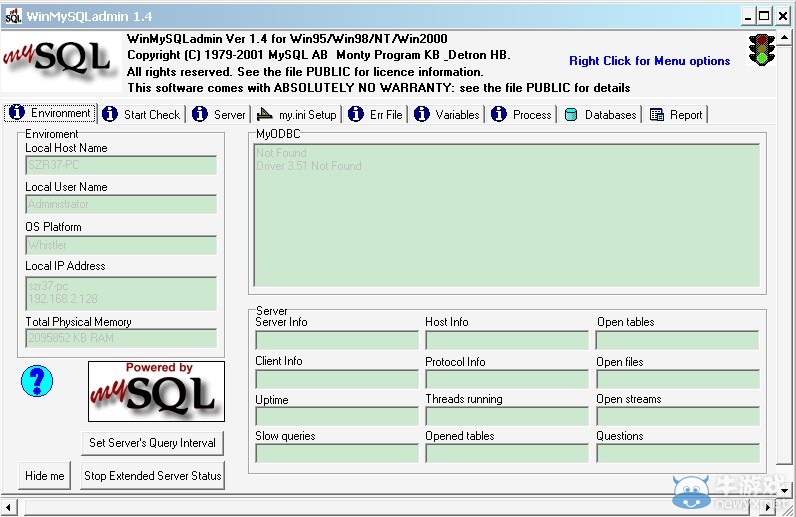Click the info icon on the Start Check tab
This screenshot has width=796, height=517.
click(110, 114)
